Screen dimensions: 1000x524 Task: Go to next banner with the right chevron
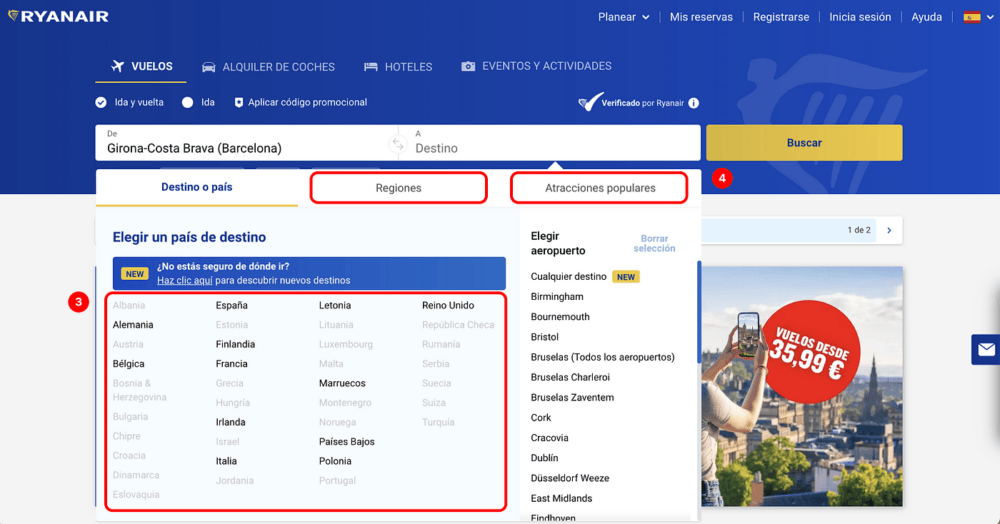(x=890, y=230)
